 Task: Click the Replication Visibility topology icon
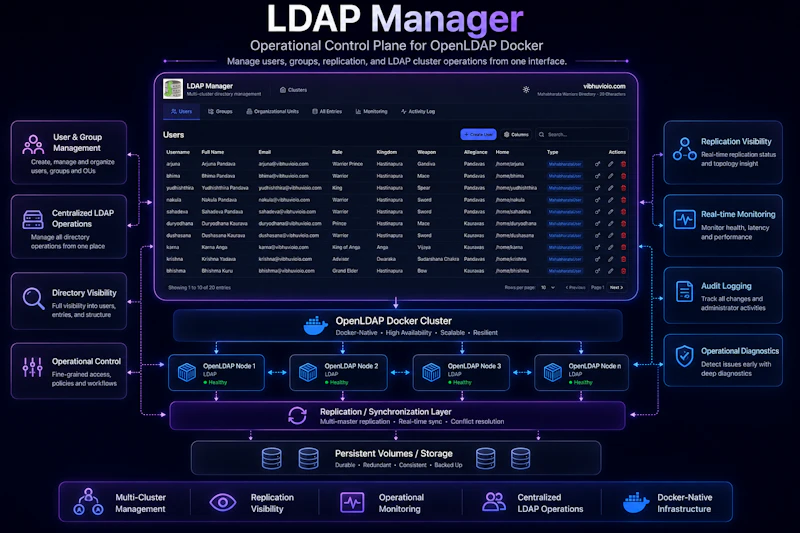(684, 148)
